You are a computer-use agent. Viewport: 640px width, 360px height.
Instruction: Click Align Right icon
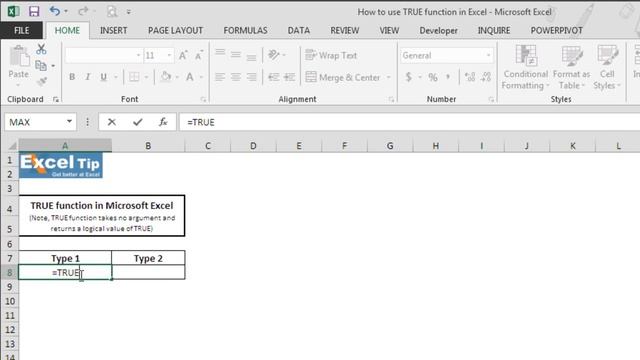click(x=251, y=77)
